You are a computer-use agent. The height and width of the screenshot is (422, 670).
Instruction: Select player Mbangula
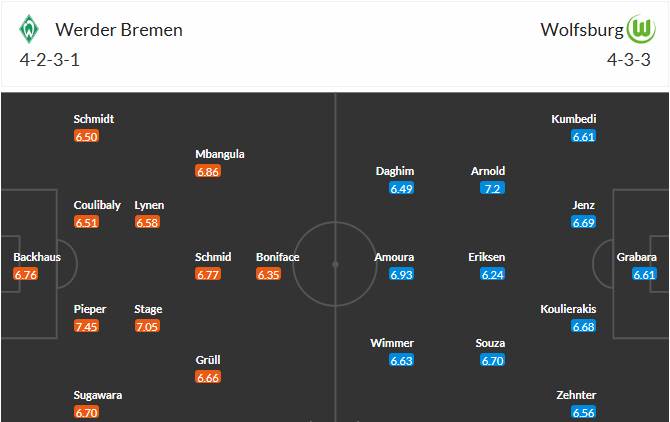click(220, 154)
